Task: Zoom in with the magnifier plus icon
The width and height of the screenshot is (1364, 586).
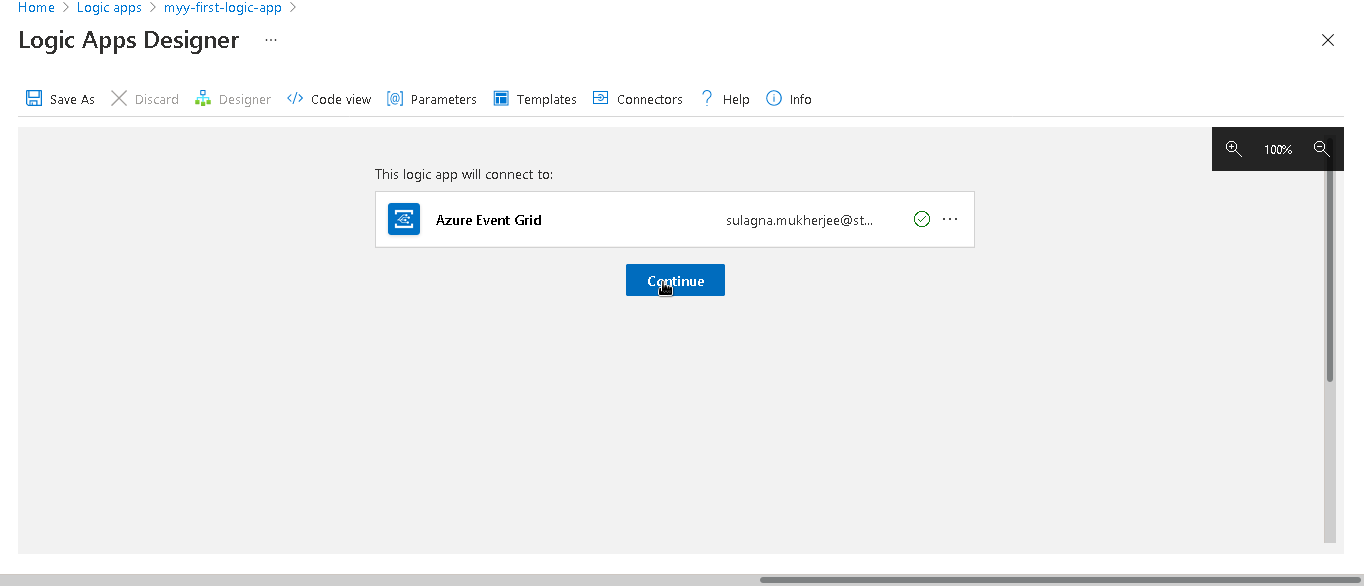Action: point(1234,149)
